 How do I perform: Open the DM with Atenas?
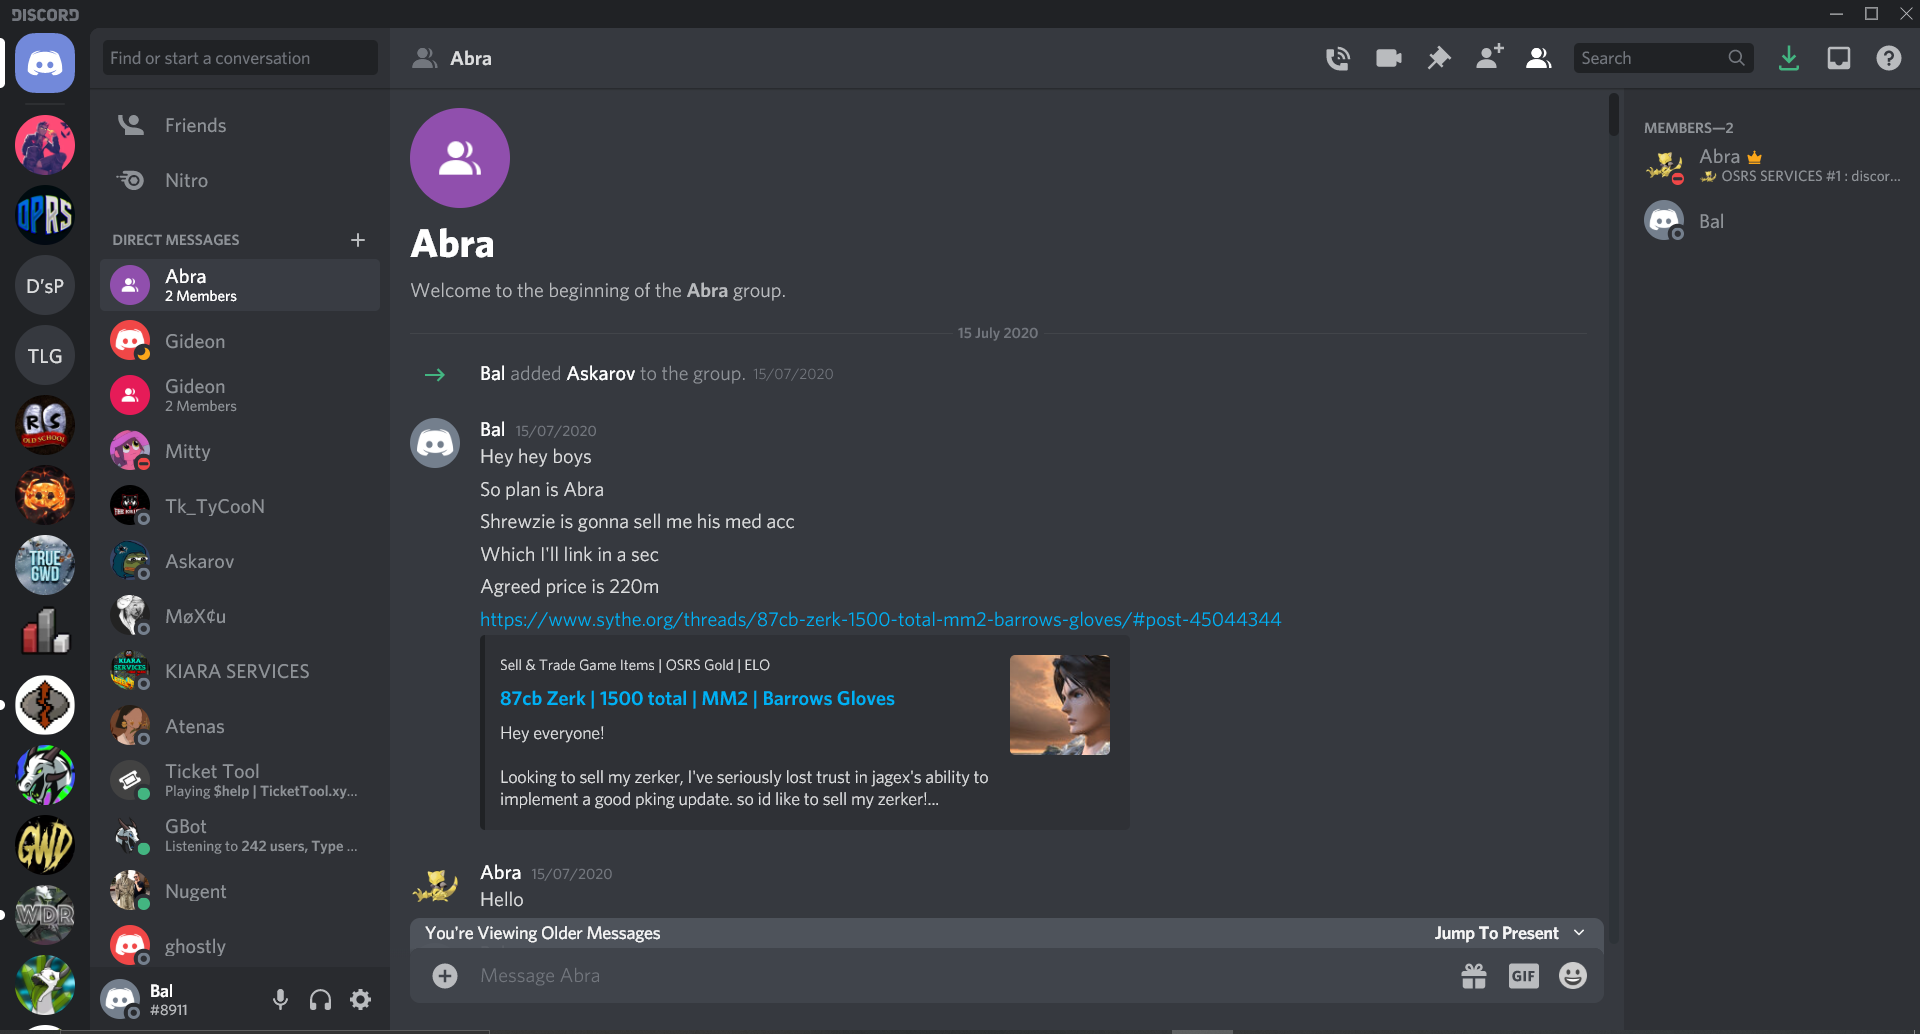(240, 726)
